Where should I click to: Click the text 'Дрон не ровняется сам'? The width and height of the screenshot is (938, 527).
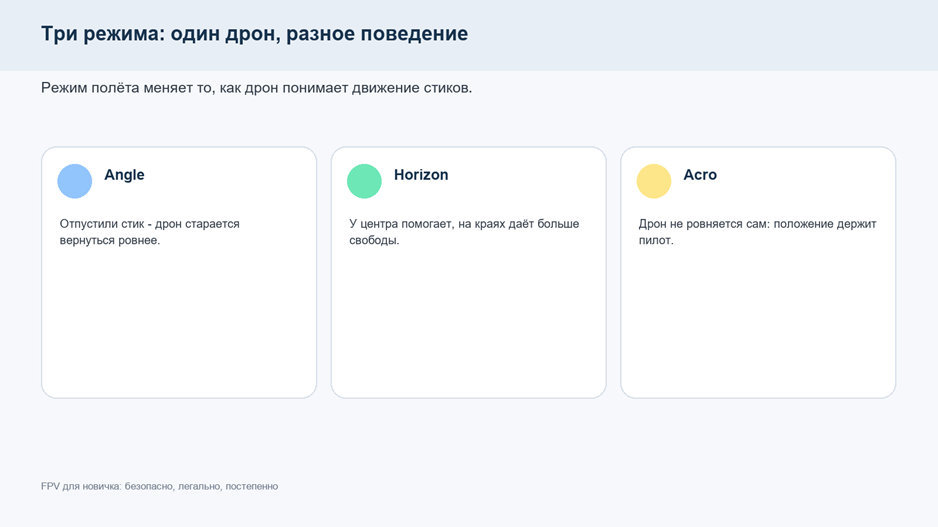(x=704, y=224)
